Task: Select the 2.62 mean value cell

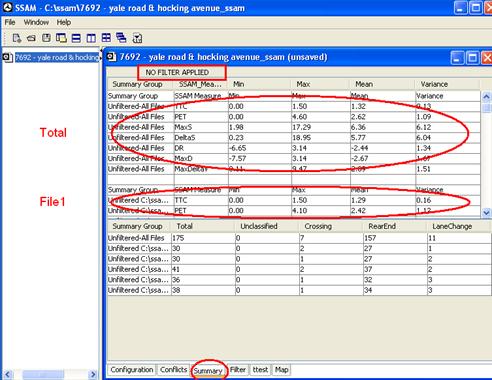Action: point(383,117)
